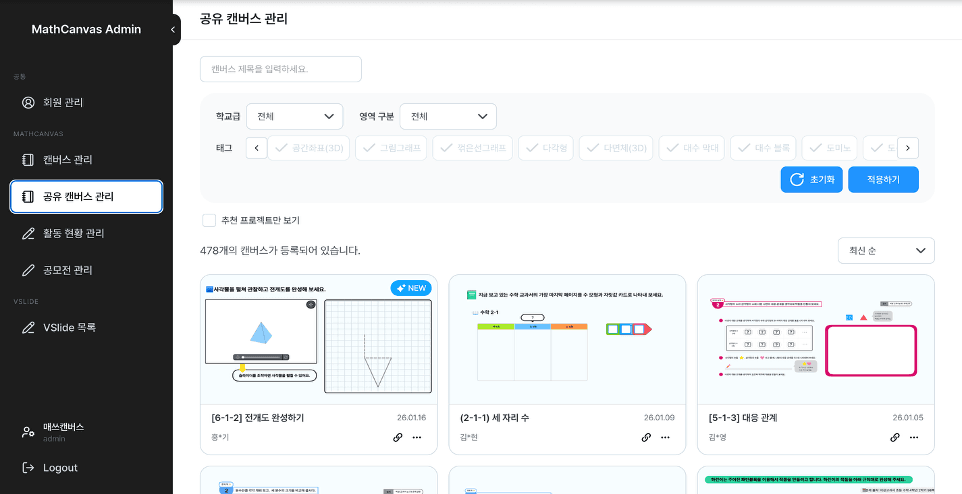Click the title [6-1-2] 전개도 완성하기
The height and width of the screenshot is (494, 962).
tap(257, 418)
